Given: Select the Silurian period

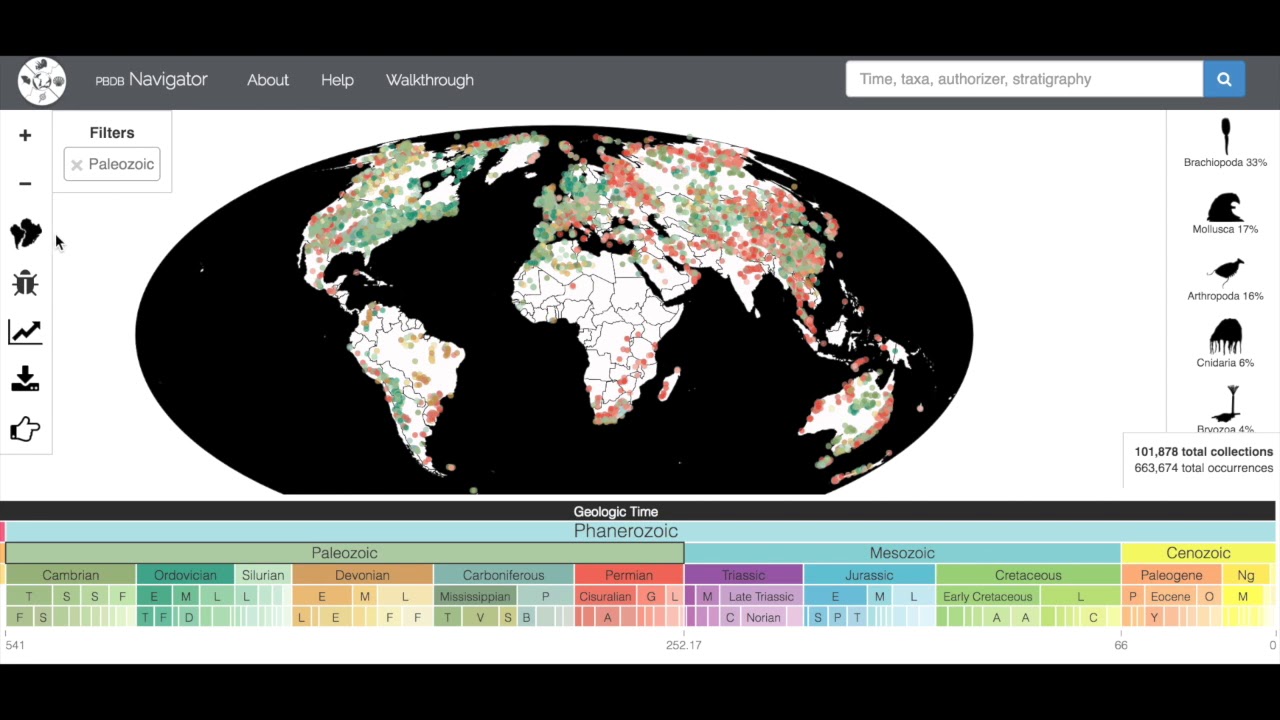Looking at the screenshot, I should [263, 575].
